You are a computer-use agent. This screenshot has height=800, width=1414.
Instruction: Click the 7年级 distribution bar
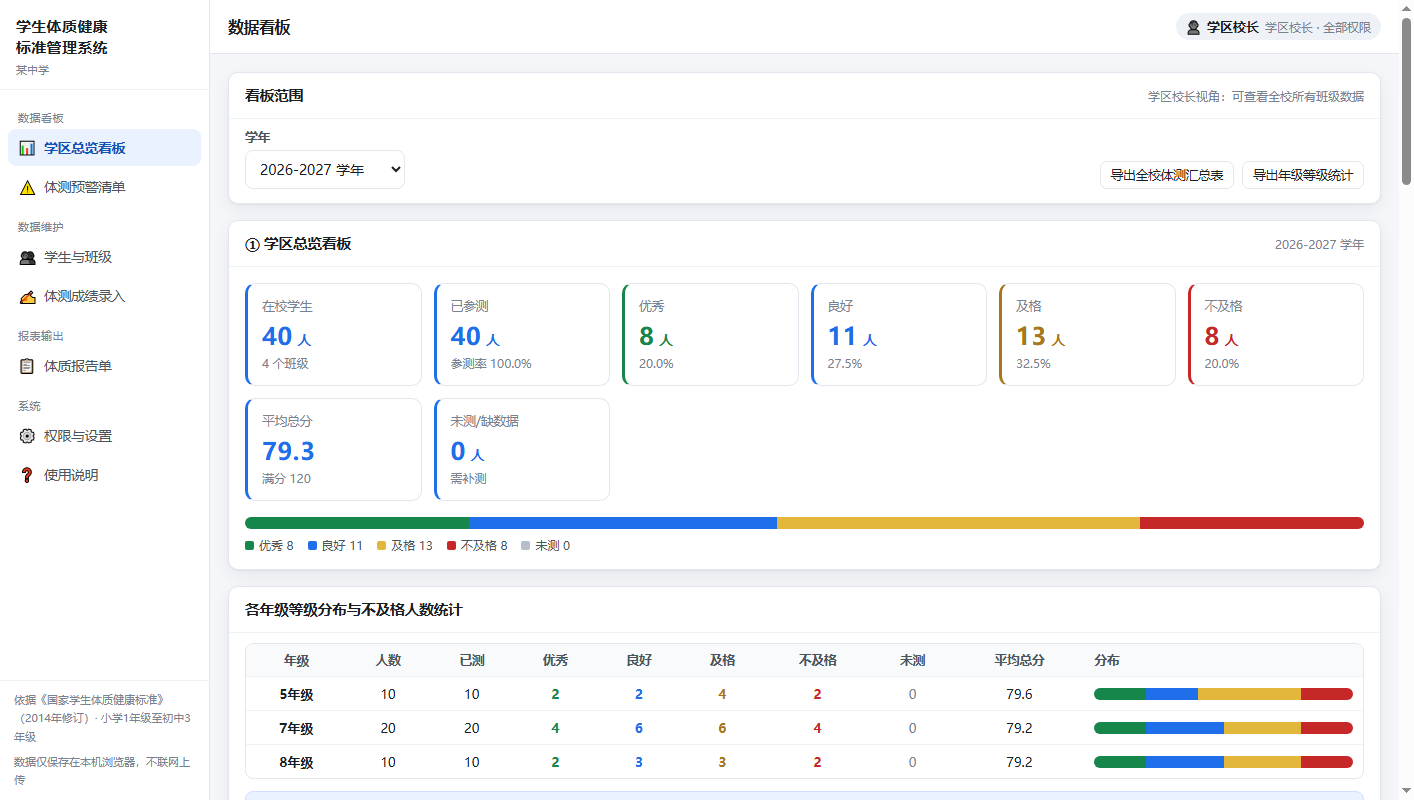click(1223, 728)
